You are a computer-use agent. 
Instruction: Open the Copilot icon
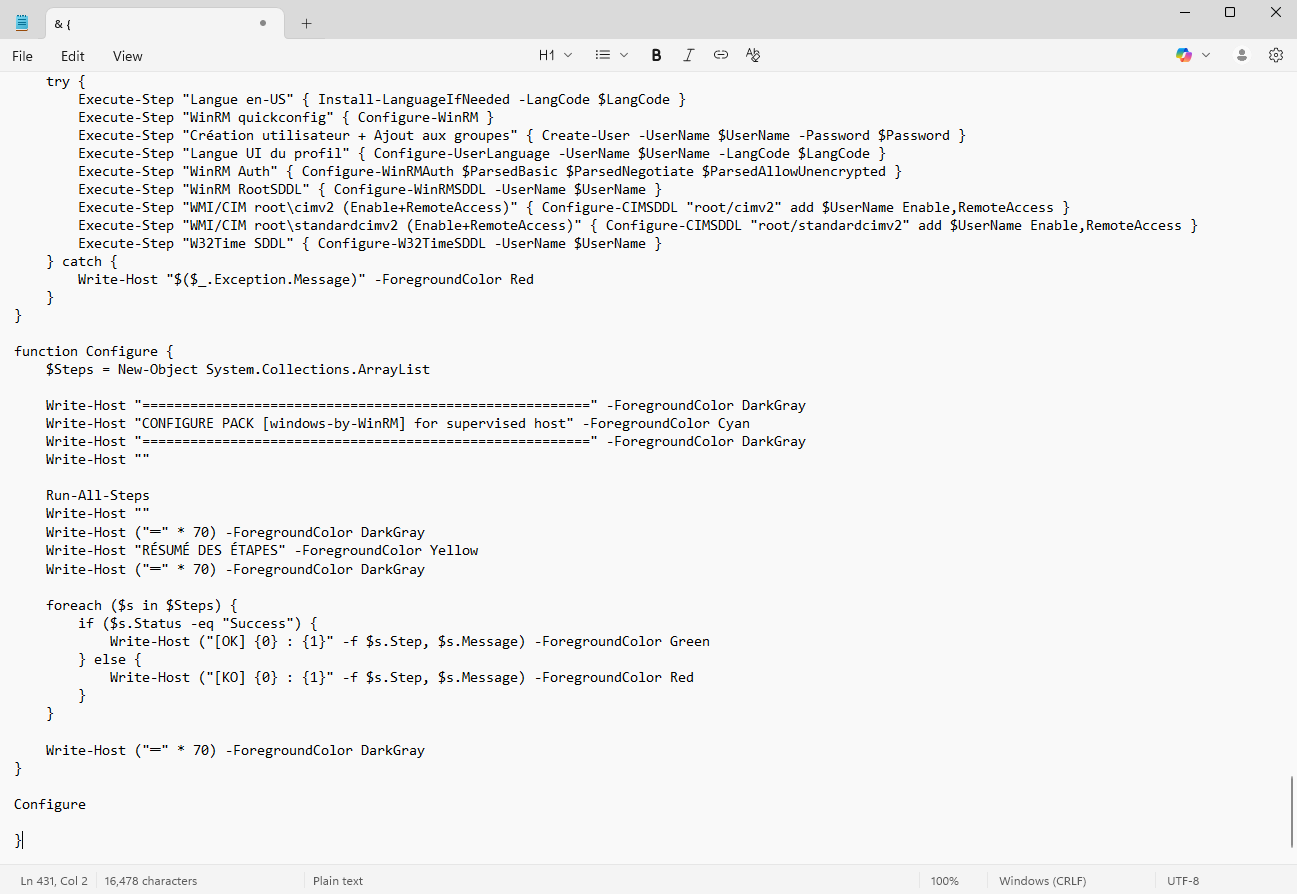(x=1184, y=56)
